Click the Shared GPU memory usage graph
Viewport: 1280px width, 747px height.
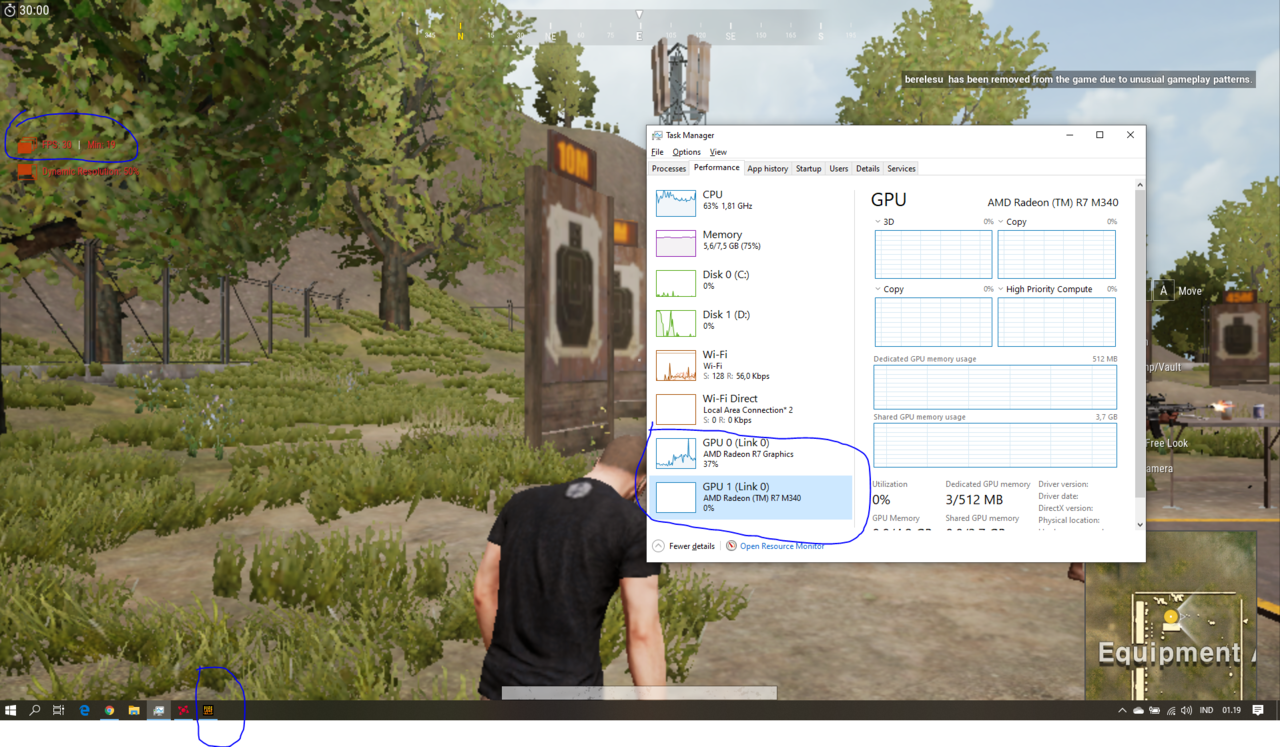pyautogui.click(x=995, y=445)
